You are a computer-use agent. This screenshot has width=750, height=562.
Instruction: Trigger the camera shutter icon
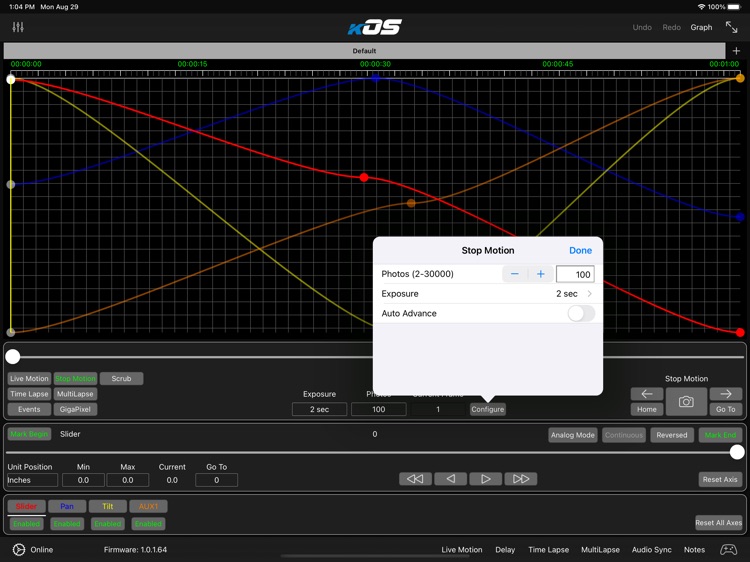[x=686, y=402]
